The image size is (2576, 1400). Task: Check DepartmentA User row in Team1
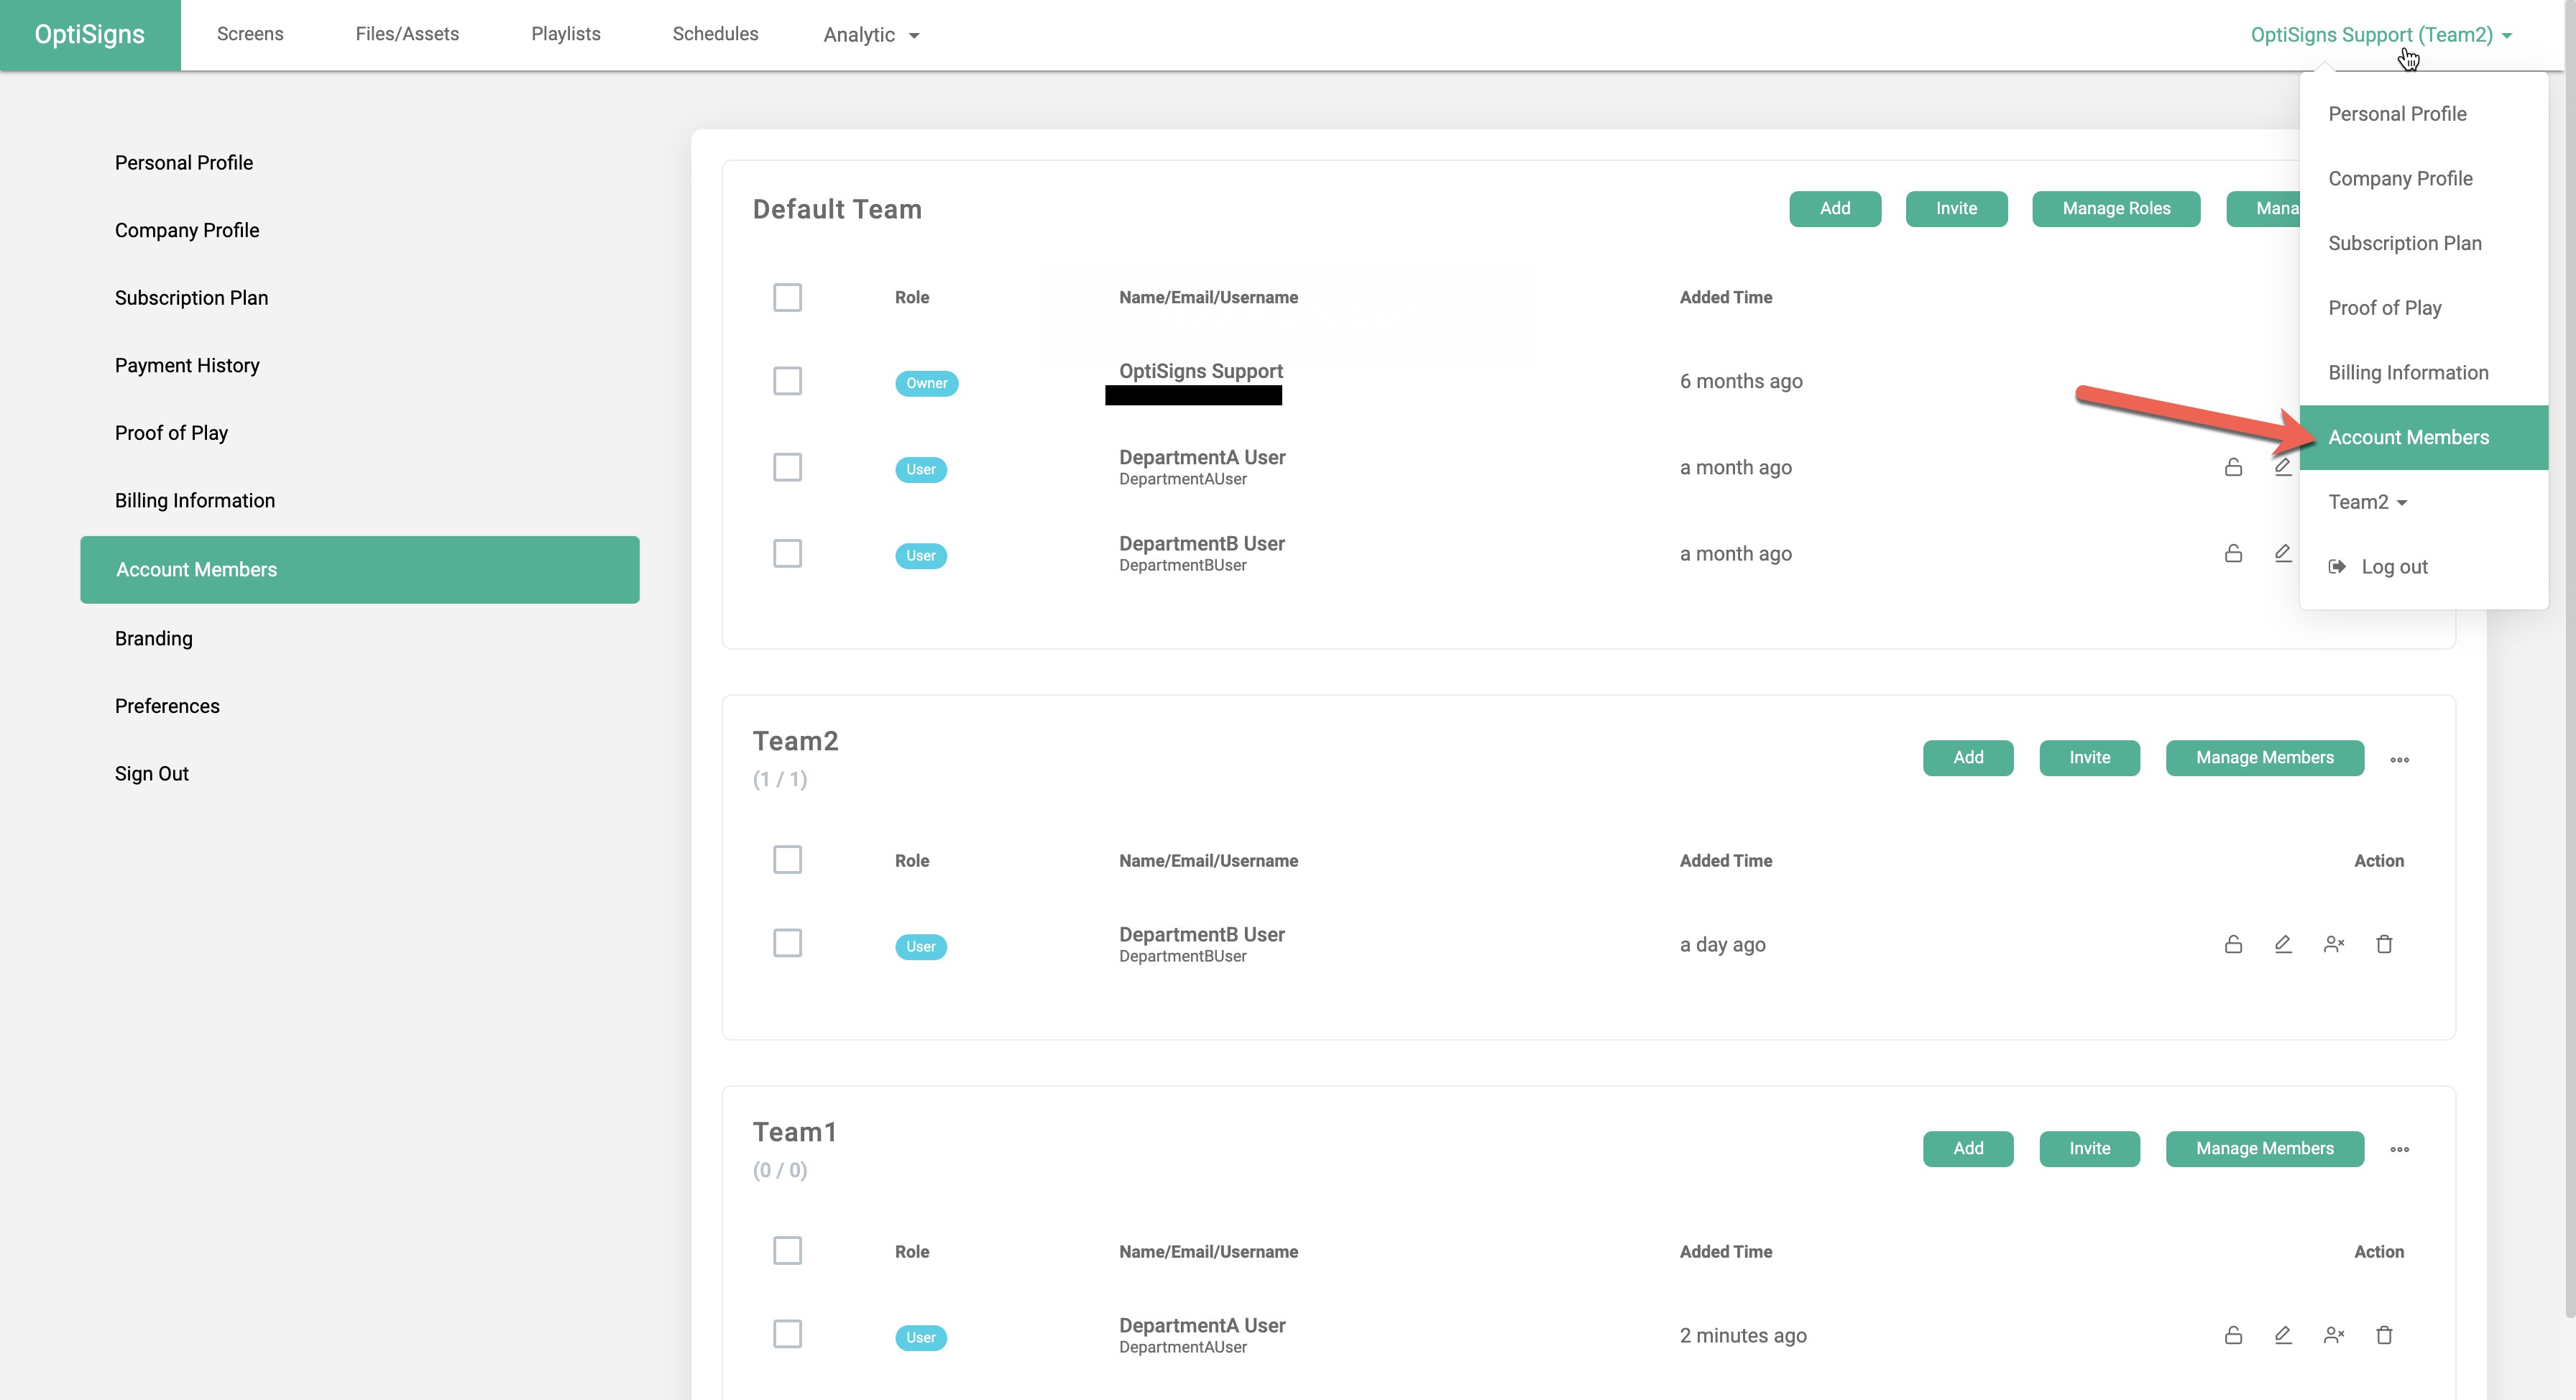tap(787, 1334)
